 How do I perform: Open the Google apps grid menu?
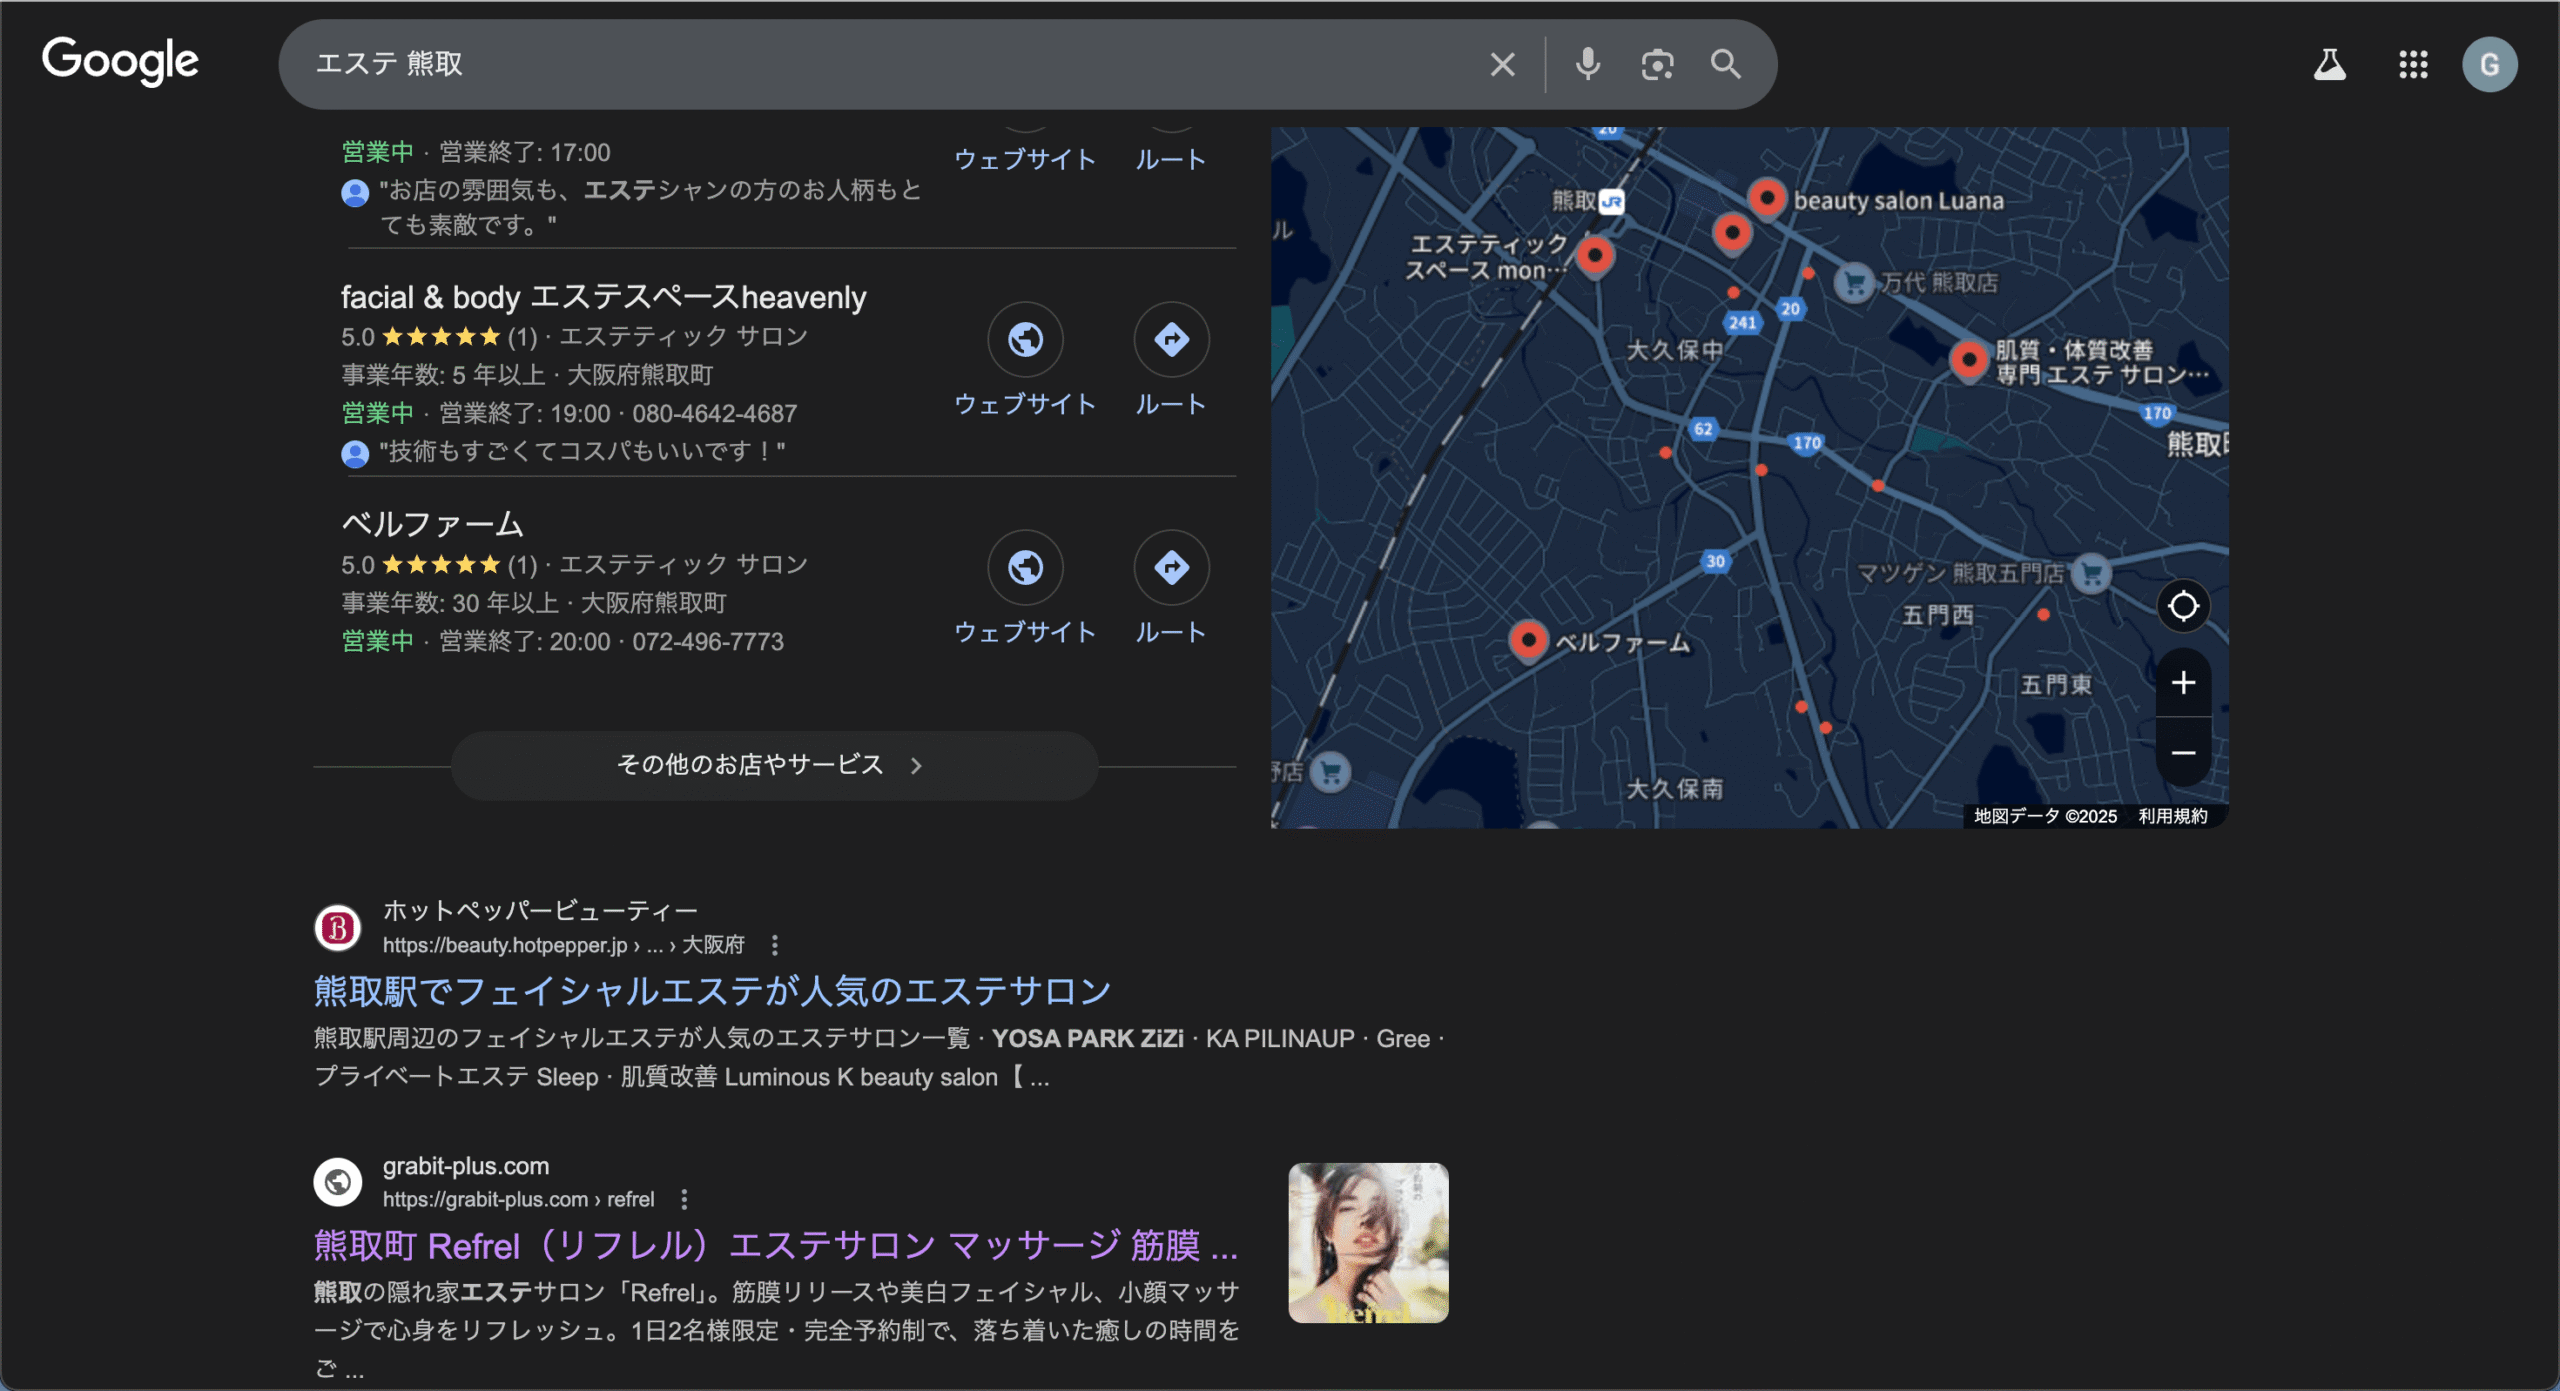click(2413, 63)
